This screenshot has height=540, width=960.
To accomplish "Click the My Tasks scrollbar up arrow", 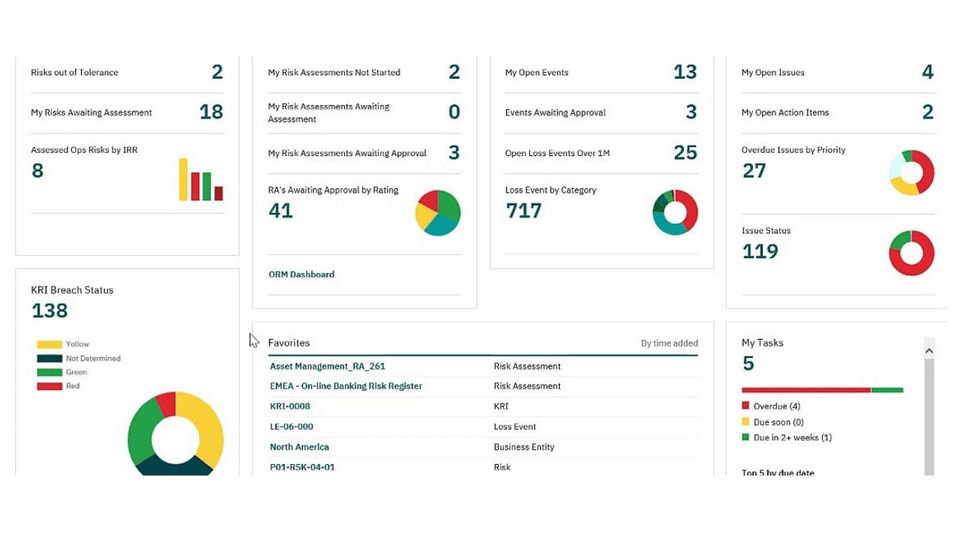I will click(929, 351).
